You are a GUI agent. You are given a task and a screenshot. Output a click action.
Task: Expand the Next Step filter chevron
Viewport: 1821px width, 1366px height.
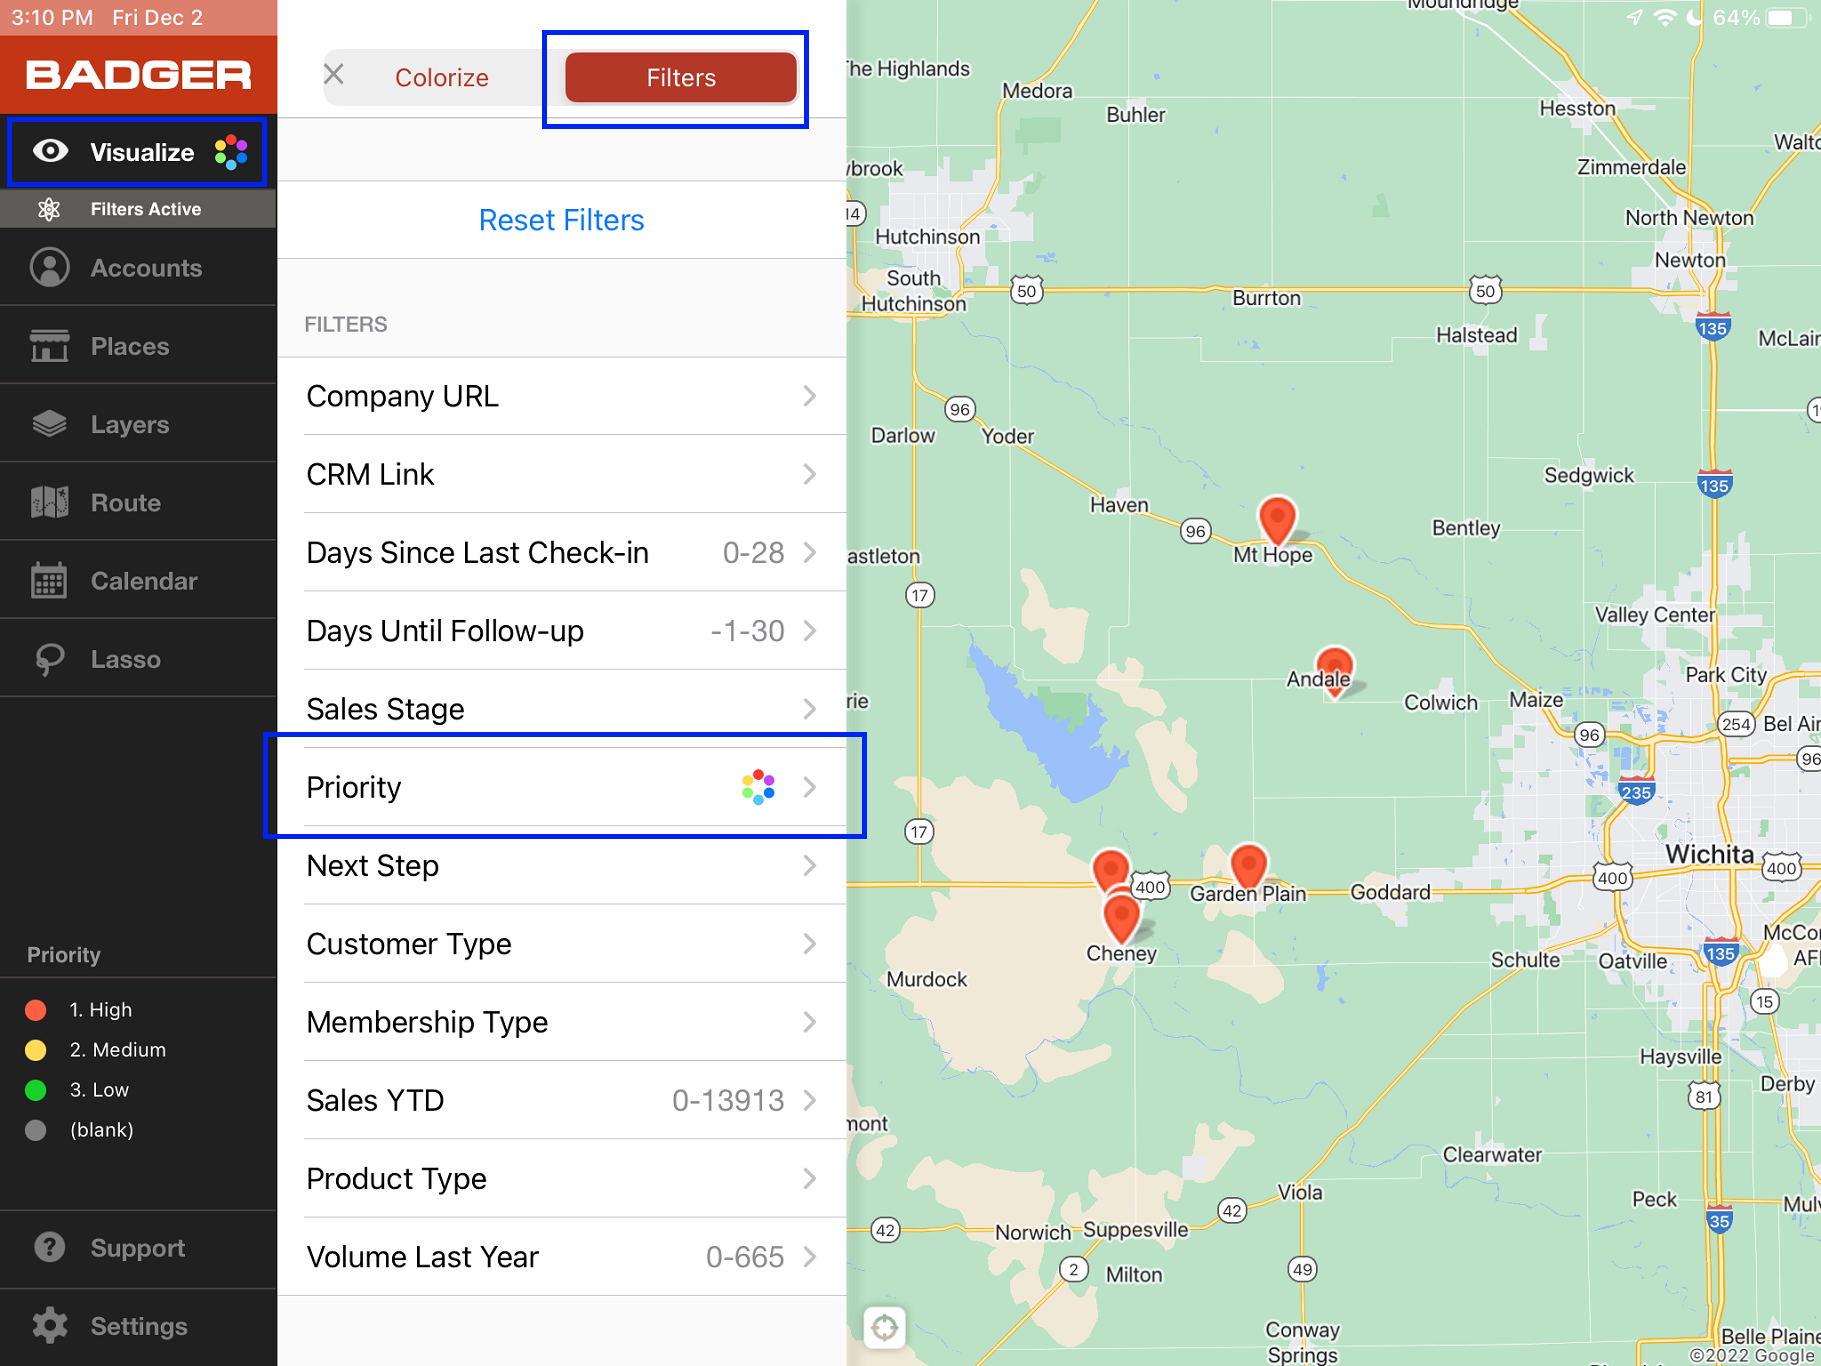point(810,865)
